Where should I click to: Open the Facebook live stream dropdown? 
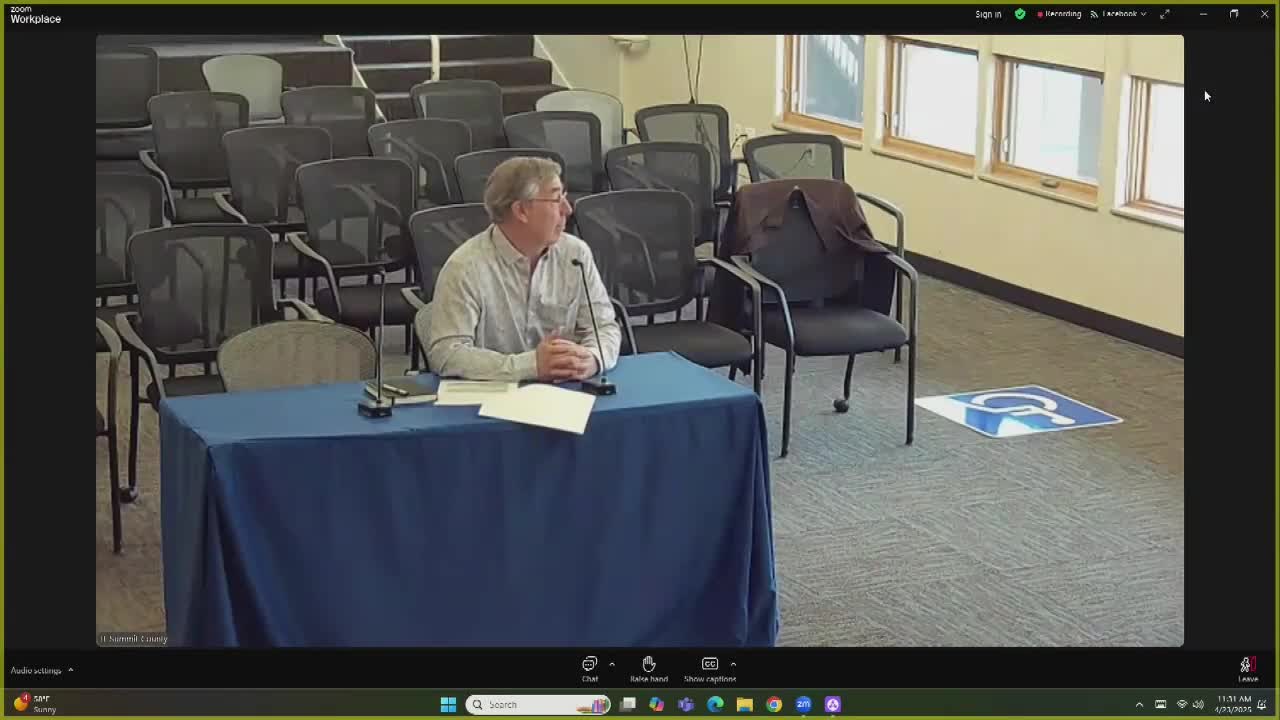point(1119,14)
